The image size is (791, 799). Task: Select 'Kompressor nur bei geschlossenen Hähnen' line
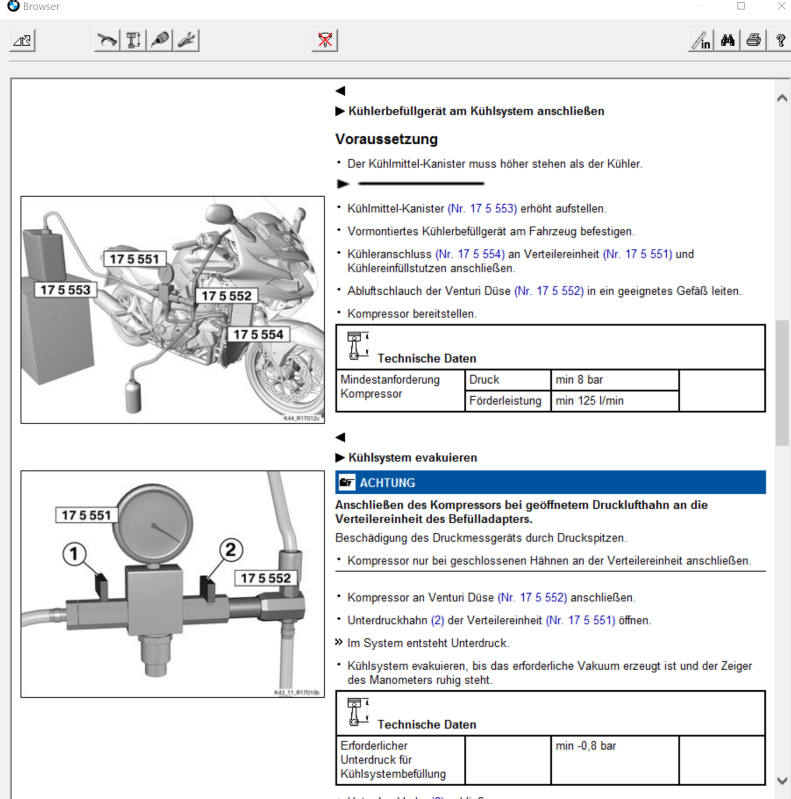pos(549,561)
